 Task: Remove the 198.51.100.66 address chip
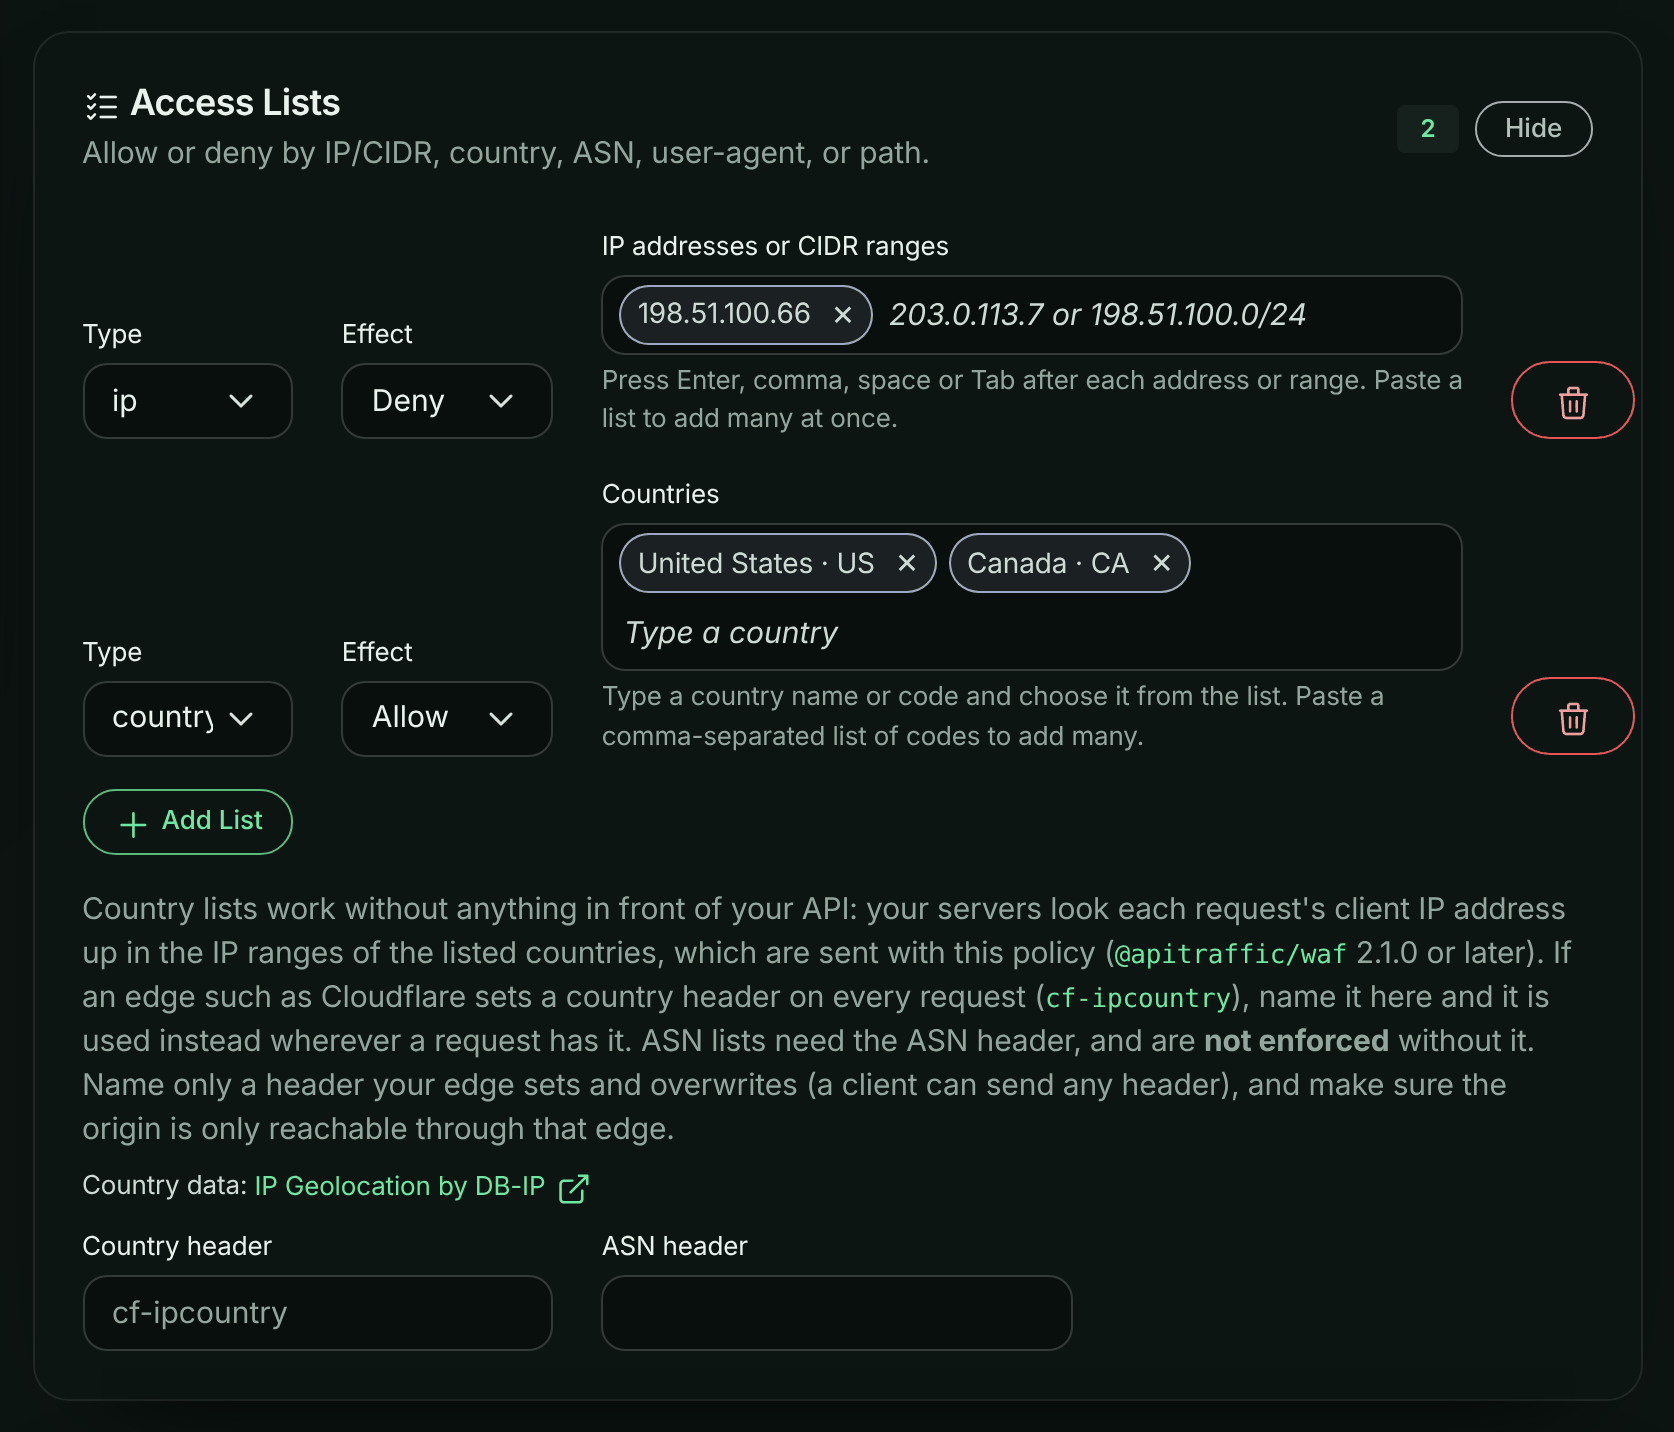coord(843,315)
